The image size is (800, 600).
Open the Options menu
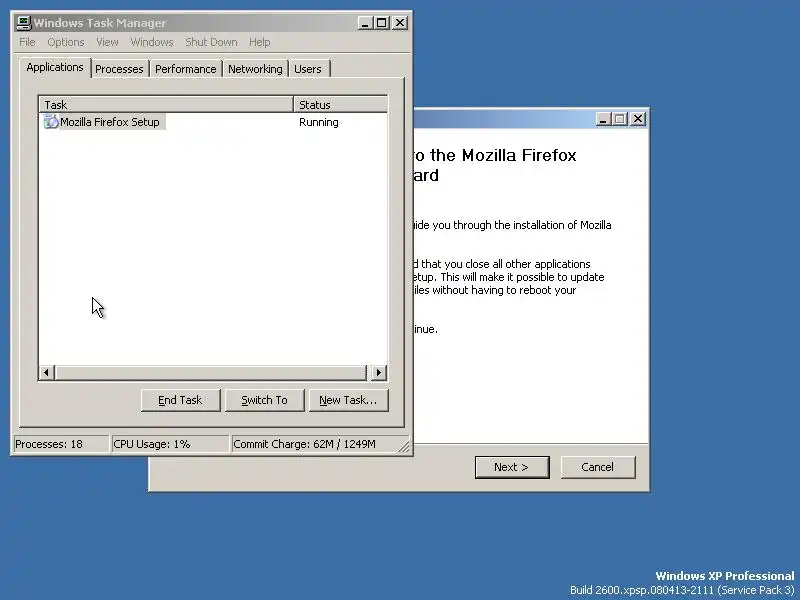(x=66, y=42)
